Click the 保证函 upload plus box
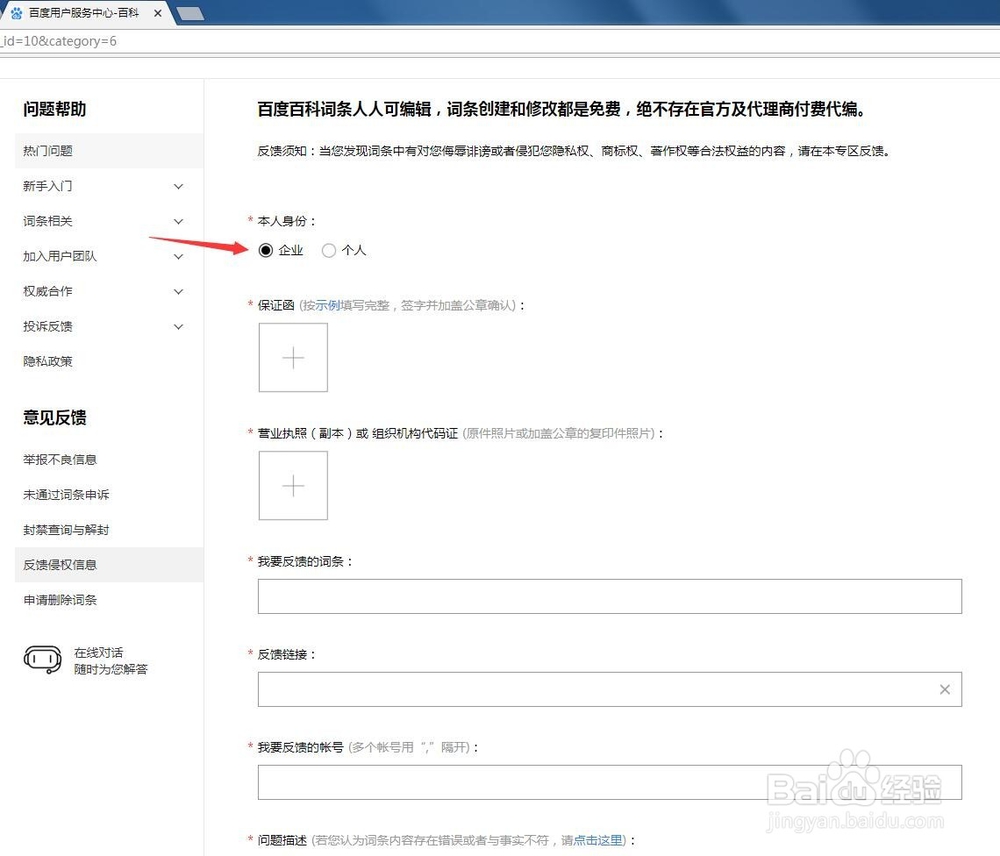The width and height of the screenshot is (1000, 856). [x=293, y=357]
